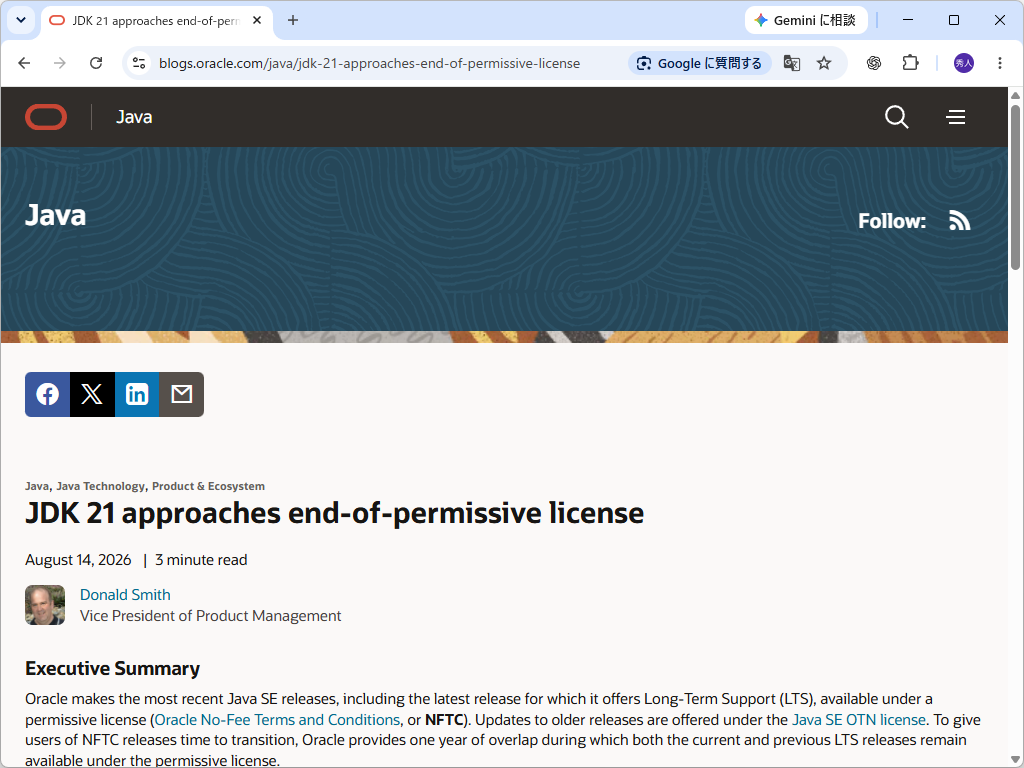Reload the page with the refresh icon
Viewport: 1024px width, 768px height.
(x=96, y=63)
